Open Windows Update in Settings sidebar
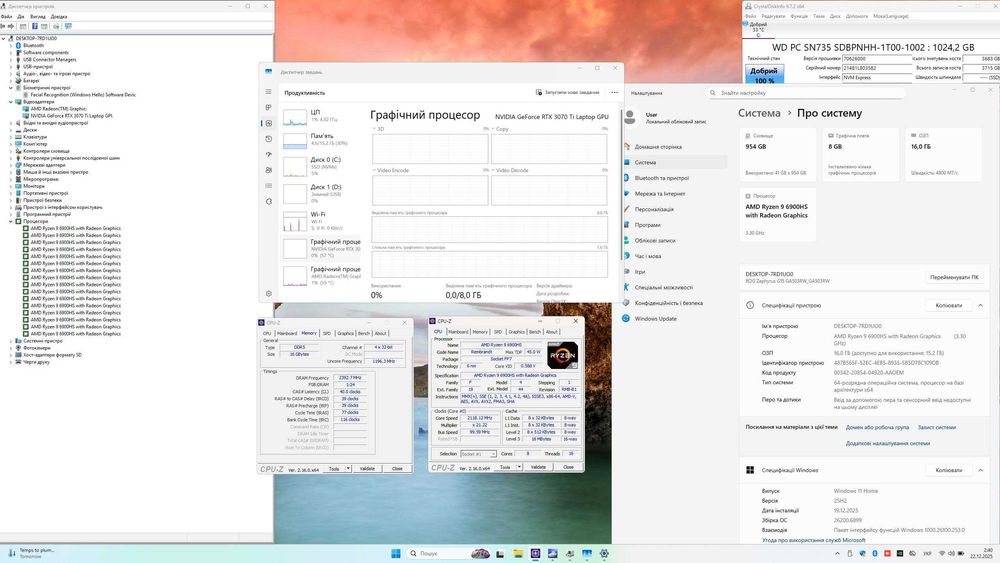The width and height of the screenshot is (1000, 563). click(x=655, y=318)
